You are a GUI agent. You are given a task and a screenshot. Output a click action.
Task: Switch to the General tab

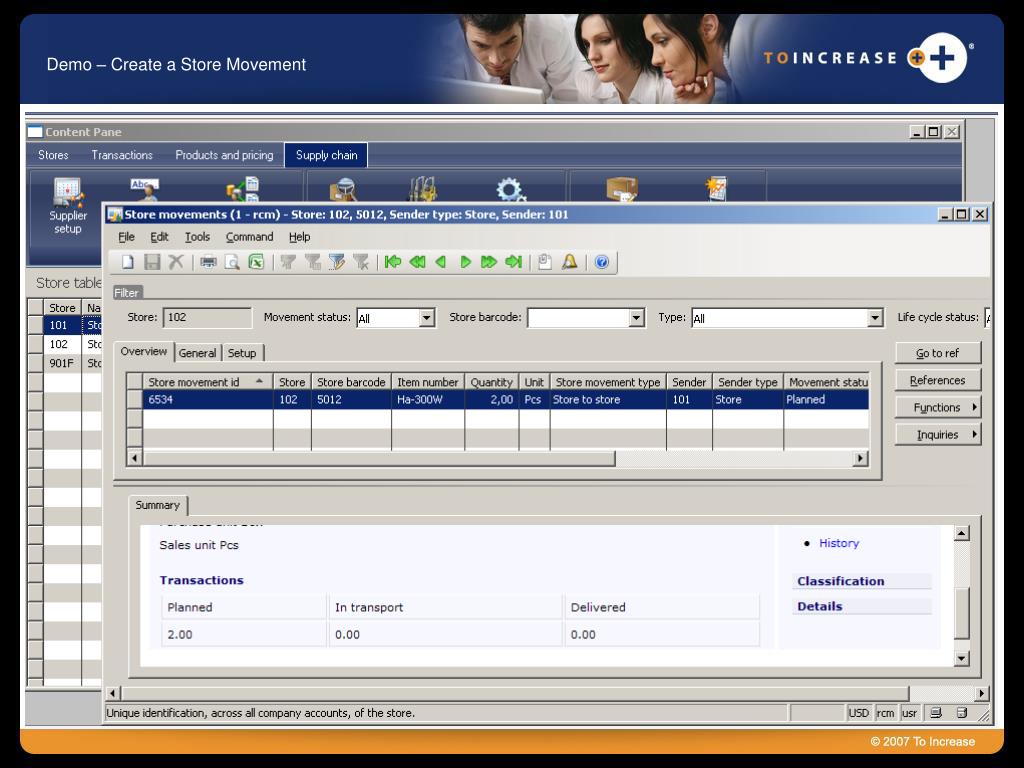click(x=197, y=353)
